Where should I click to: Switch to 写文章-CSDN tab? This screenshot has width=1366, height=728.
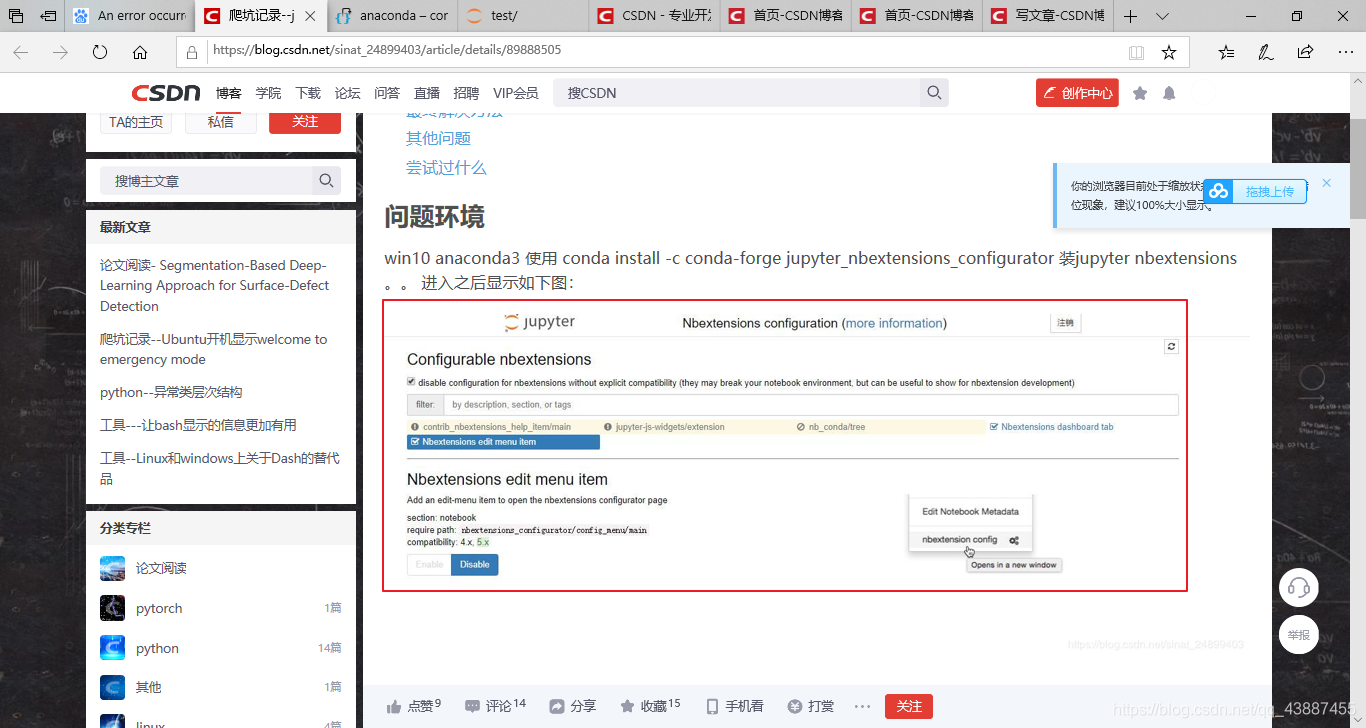pos(1047,16)
